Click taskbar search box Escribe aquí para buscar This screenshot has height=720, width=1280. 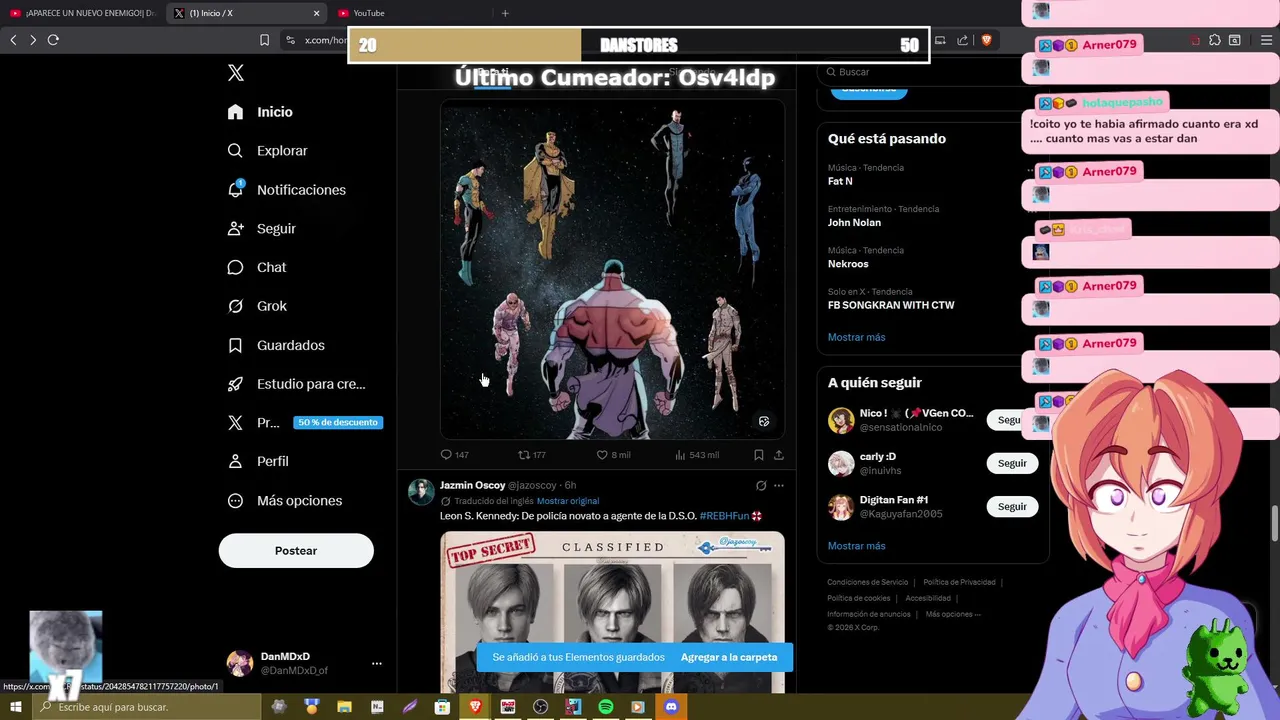(146, 707)
